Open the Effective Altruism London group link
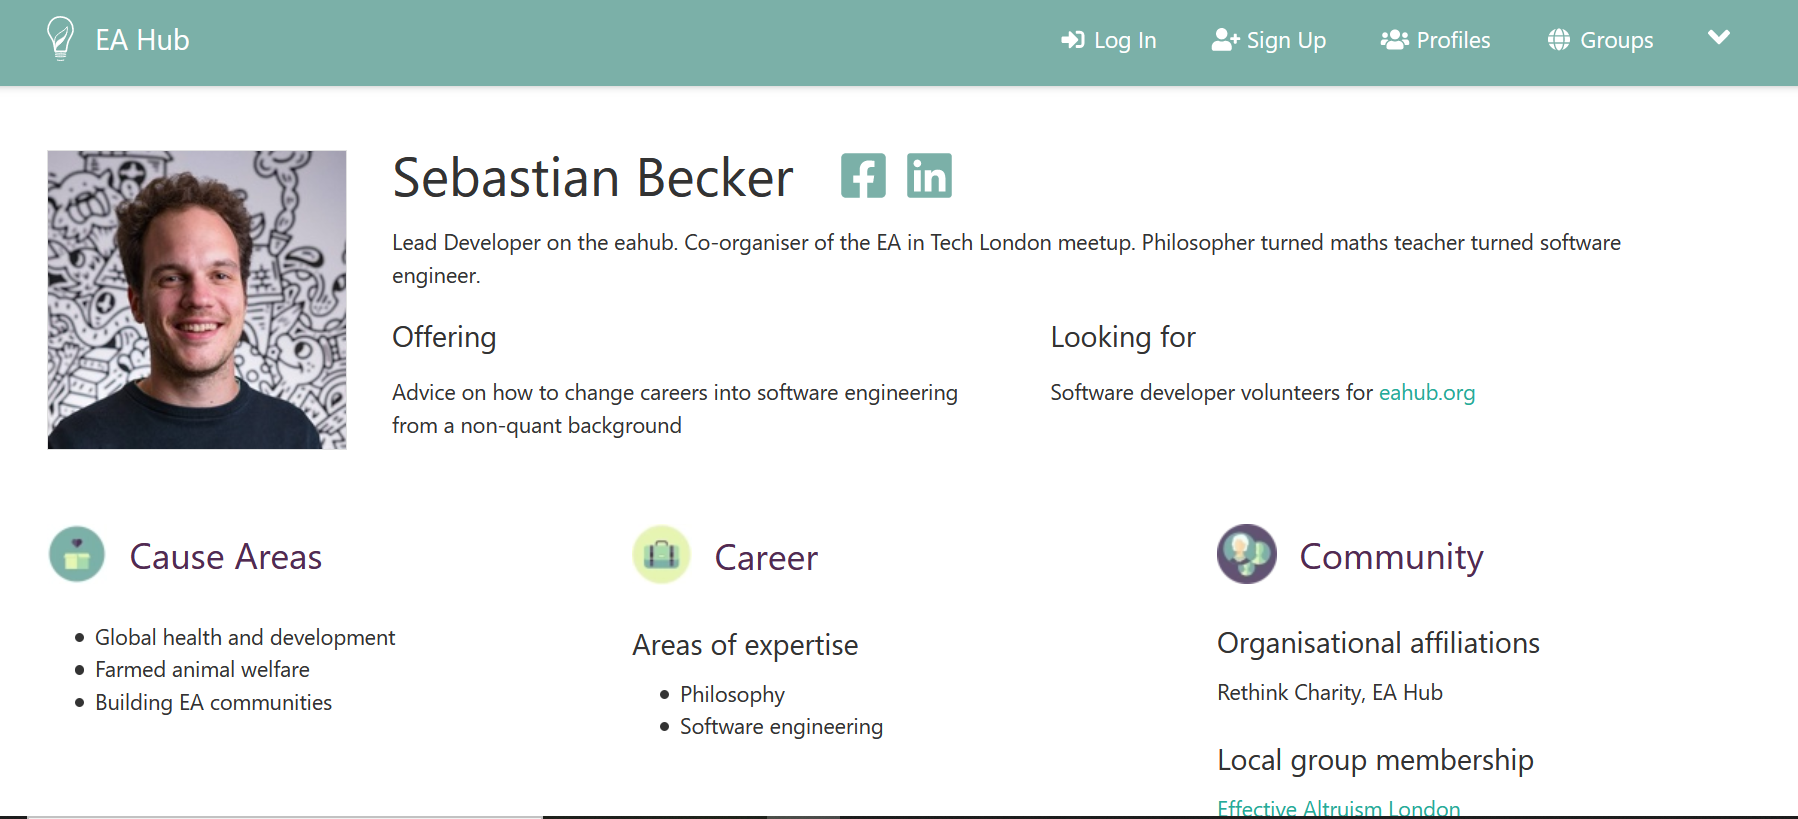 tap(1338, 808)
